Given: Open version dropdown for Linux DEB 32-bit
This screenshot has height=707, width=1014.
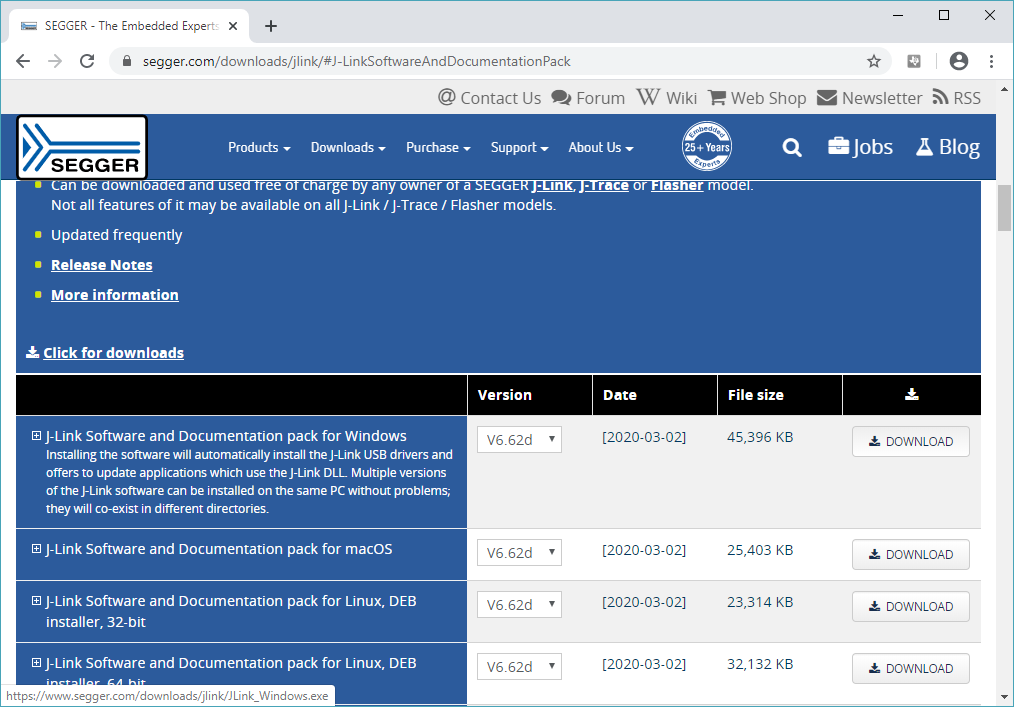Looking at the screenshot, I should tap(519, 604).
